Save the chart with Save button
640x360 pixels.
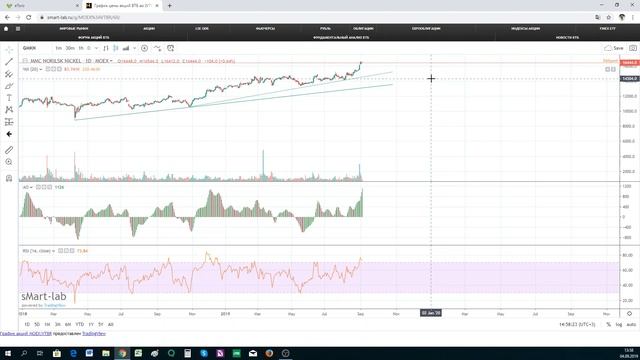click(614, 48)
